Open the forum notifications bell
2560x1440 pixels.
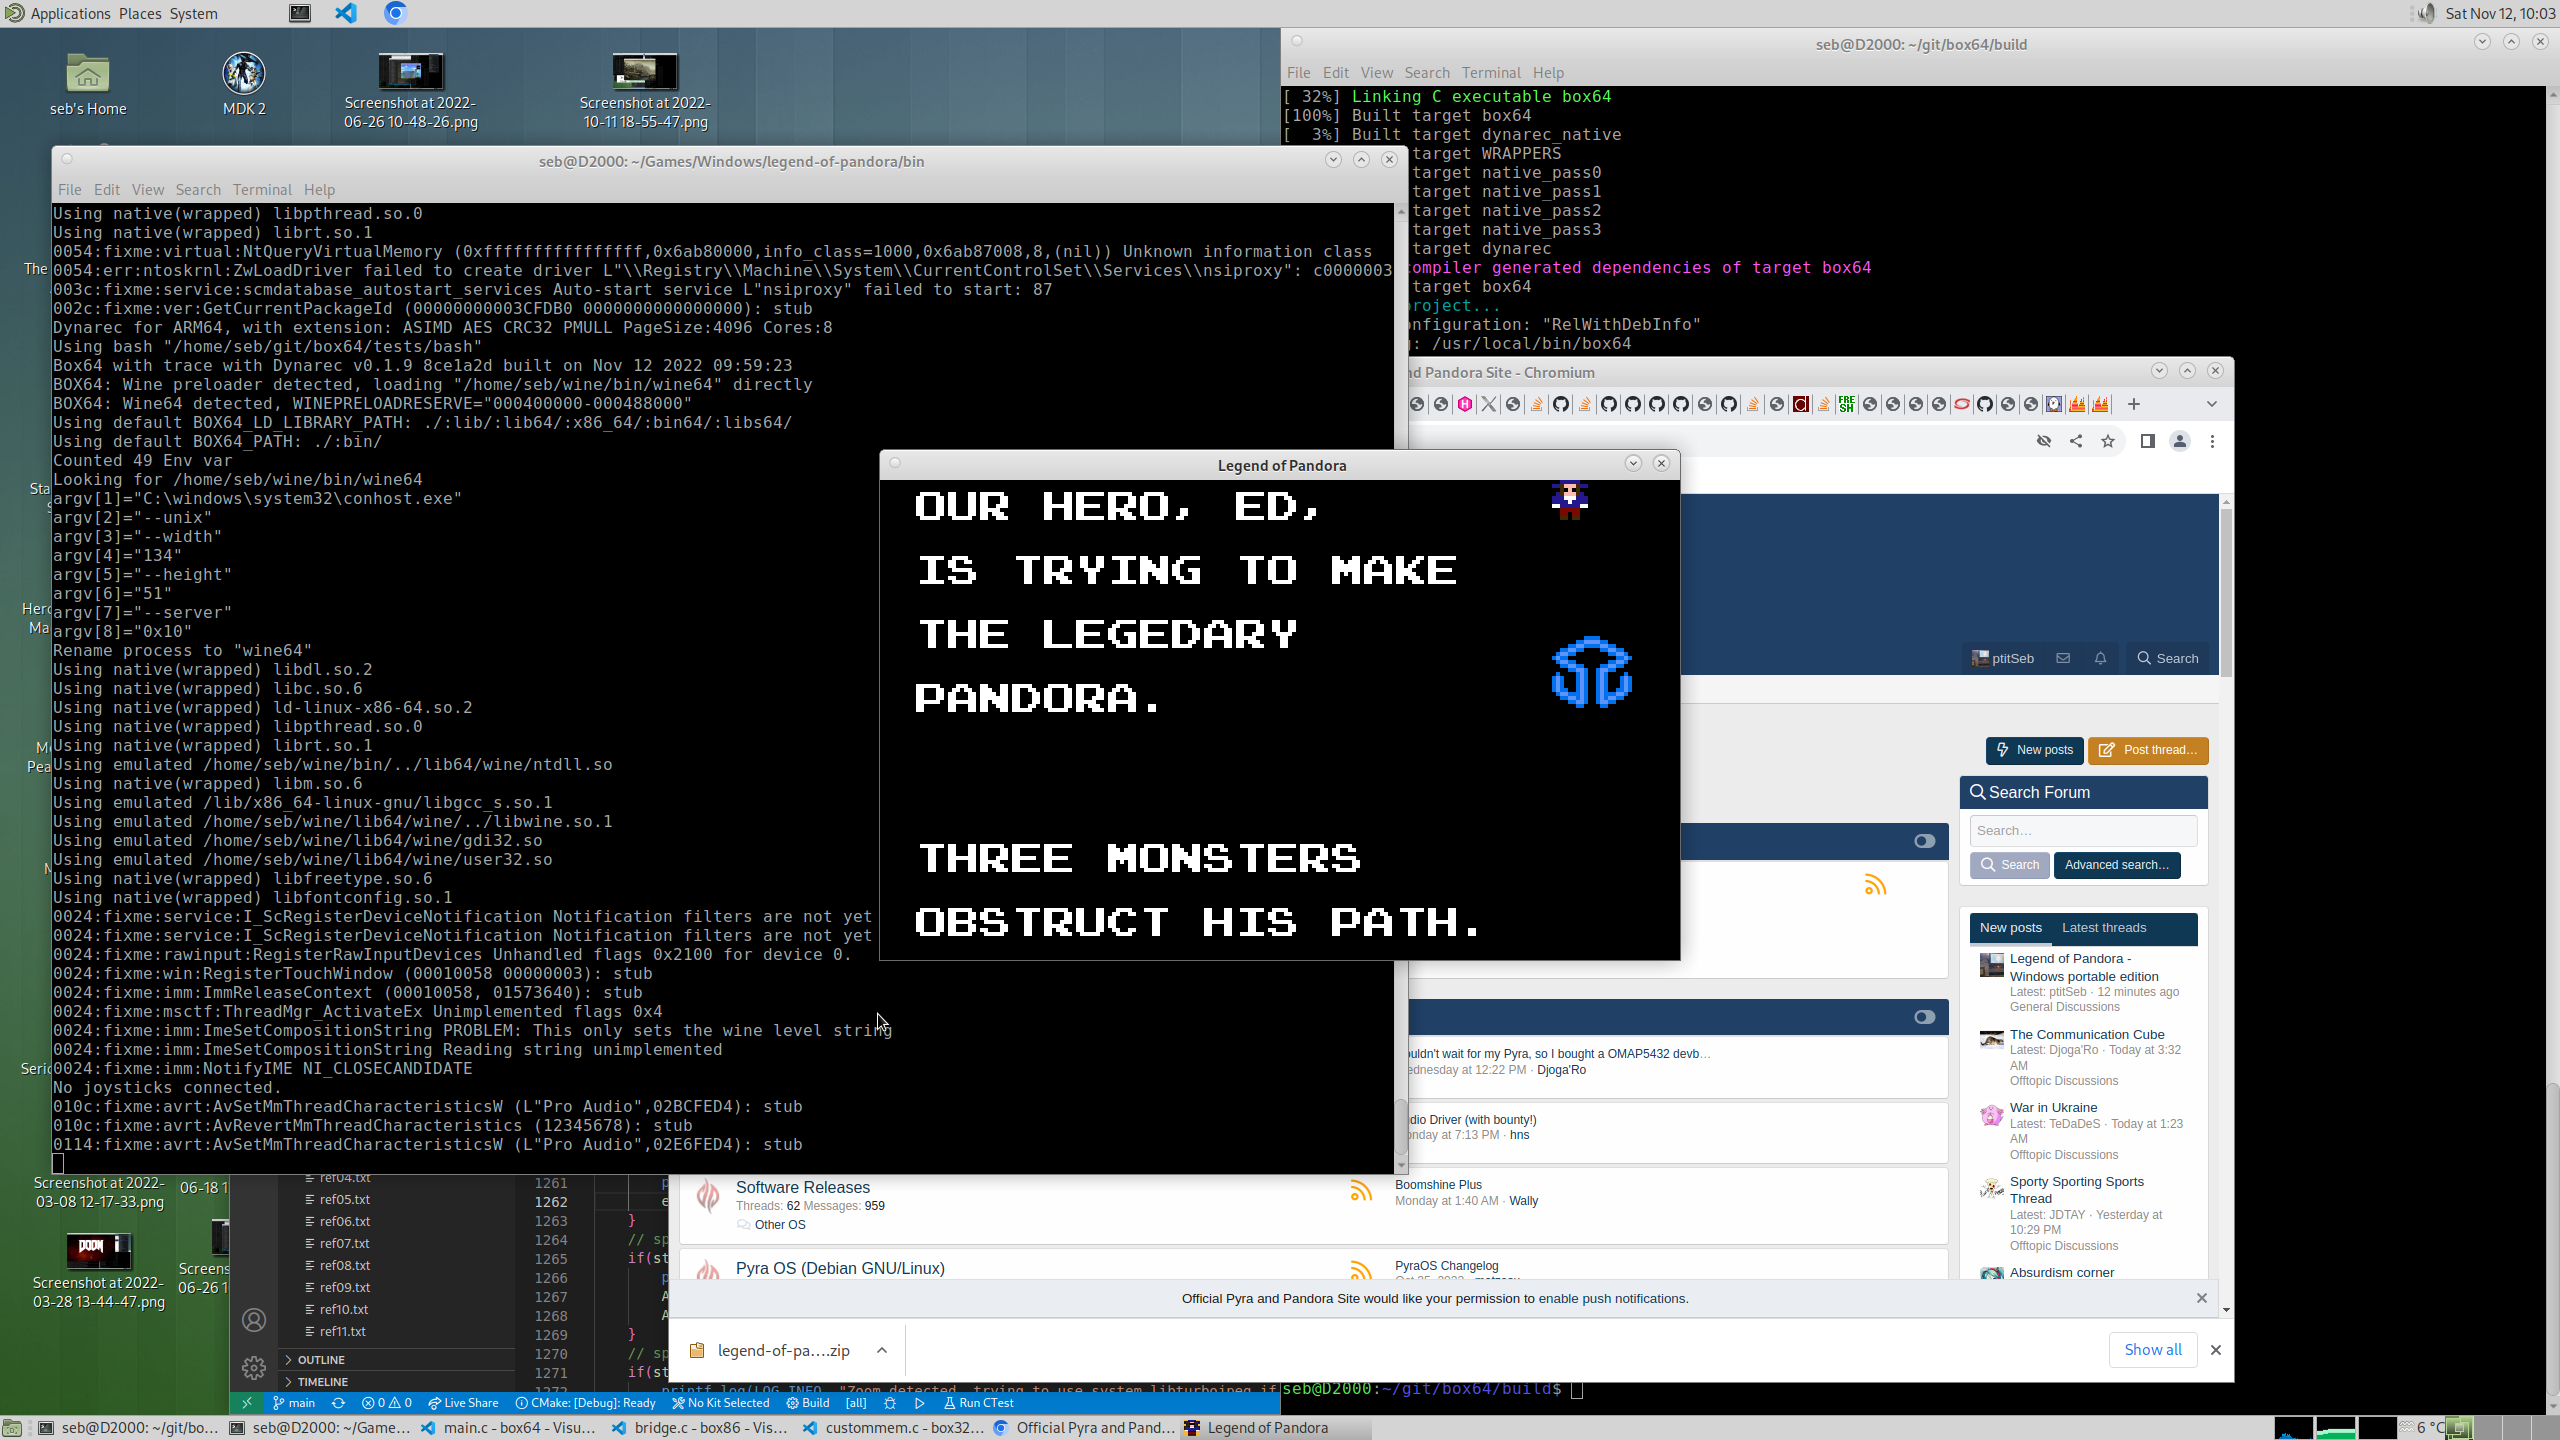click(2100, 658)
